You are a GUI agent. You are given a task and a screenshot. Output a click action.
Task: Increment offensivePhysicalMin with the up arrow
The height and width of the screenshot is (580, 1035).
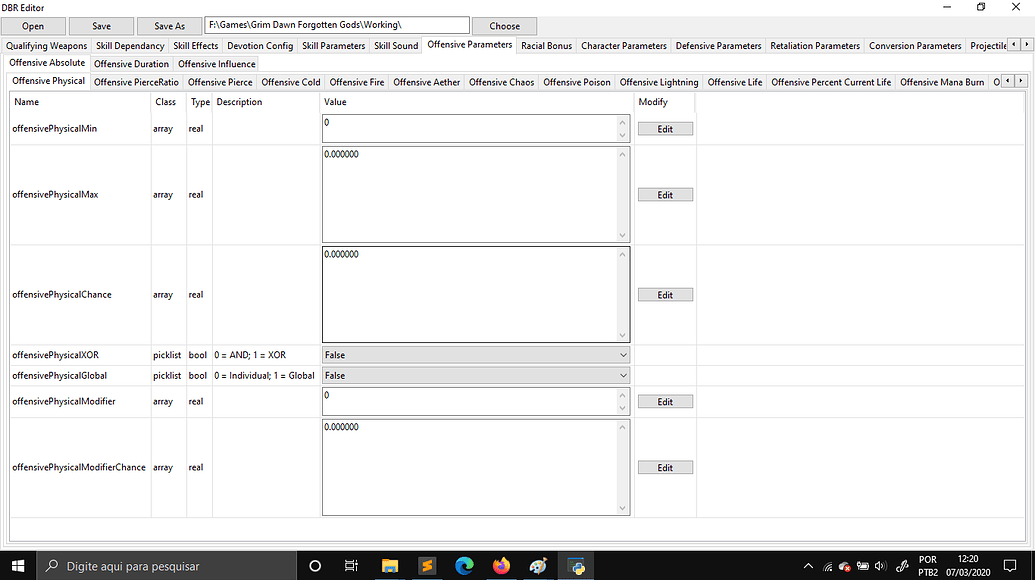pyautogui.click(x=622, y=122)
